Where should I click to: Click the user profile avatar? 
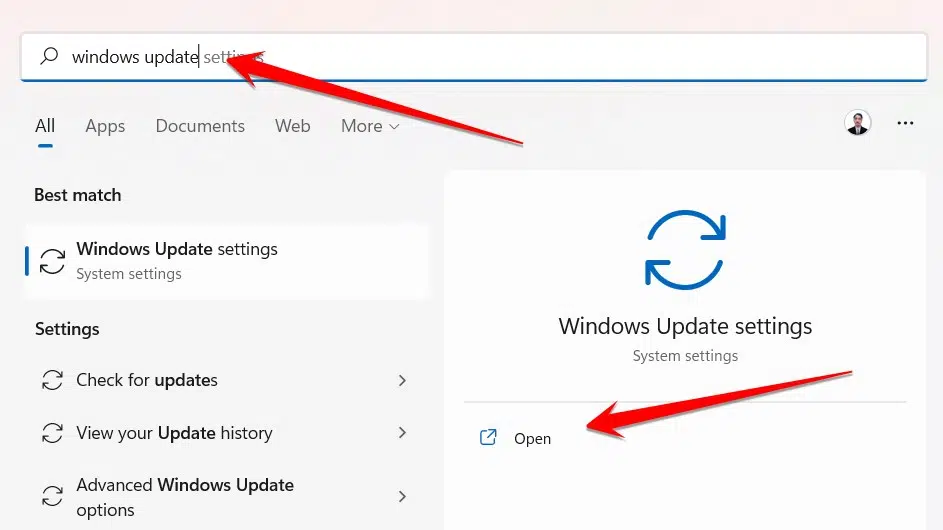[x=857, y=123]
